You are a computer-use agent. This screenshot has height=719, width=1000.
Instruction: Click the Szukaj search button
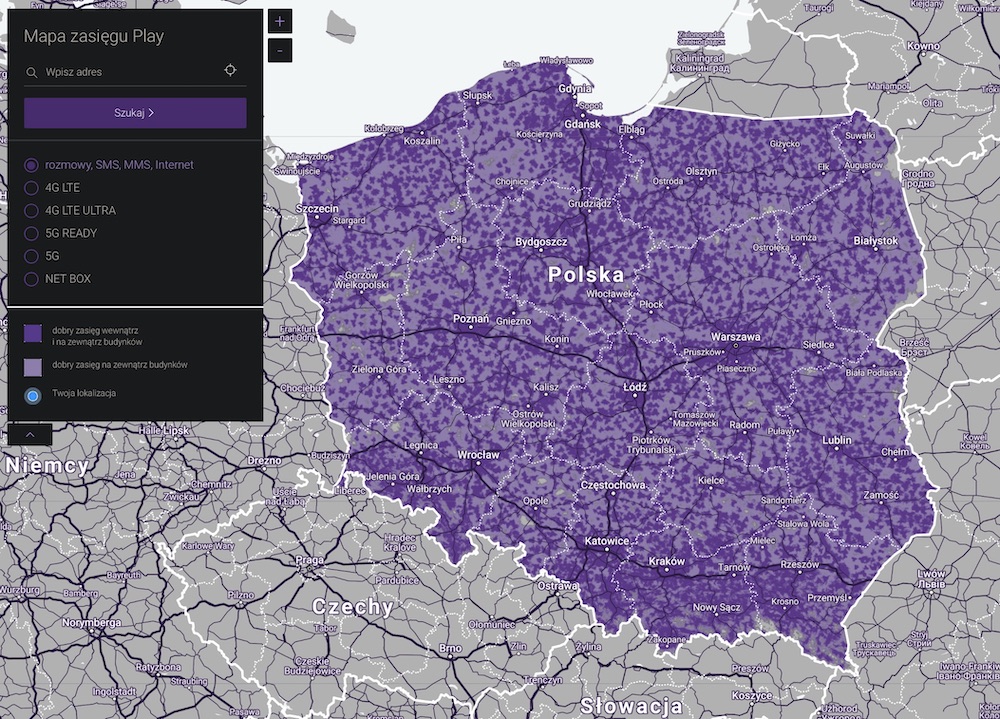pyautogui.click(x=135, y=113)
